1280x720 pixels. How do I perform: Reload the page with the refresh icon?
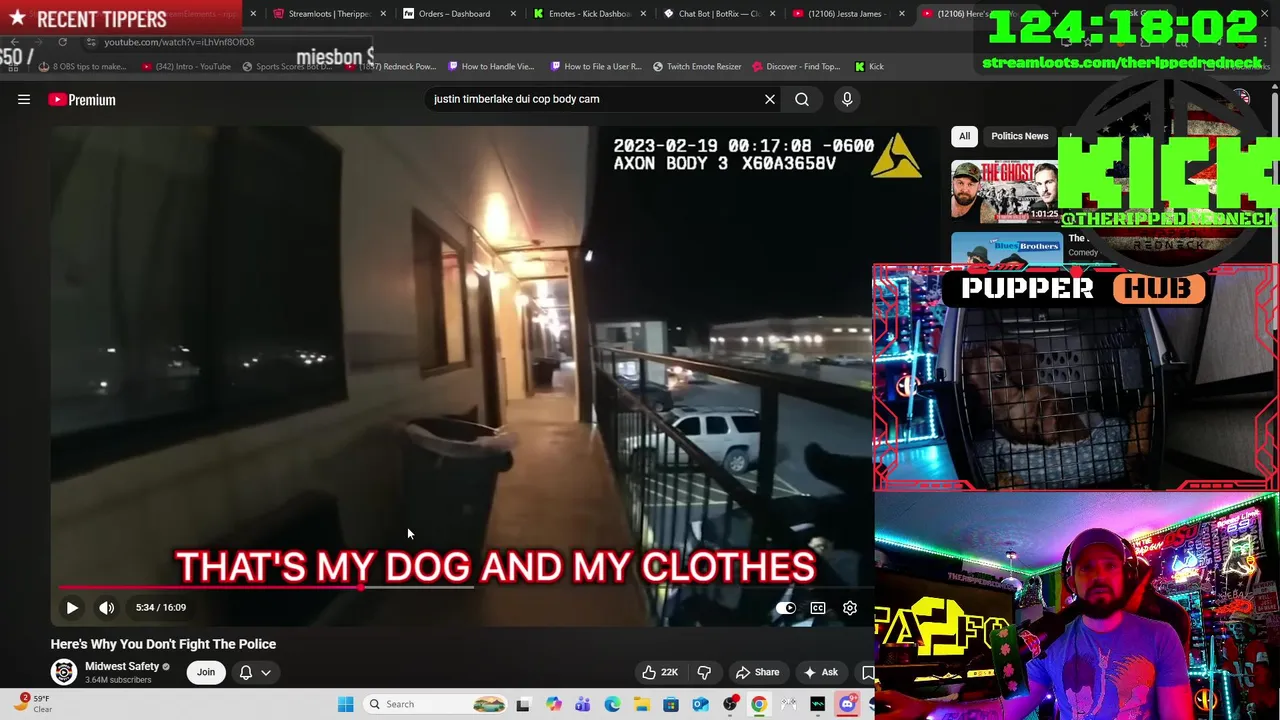62,42
